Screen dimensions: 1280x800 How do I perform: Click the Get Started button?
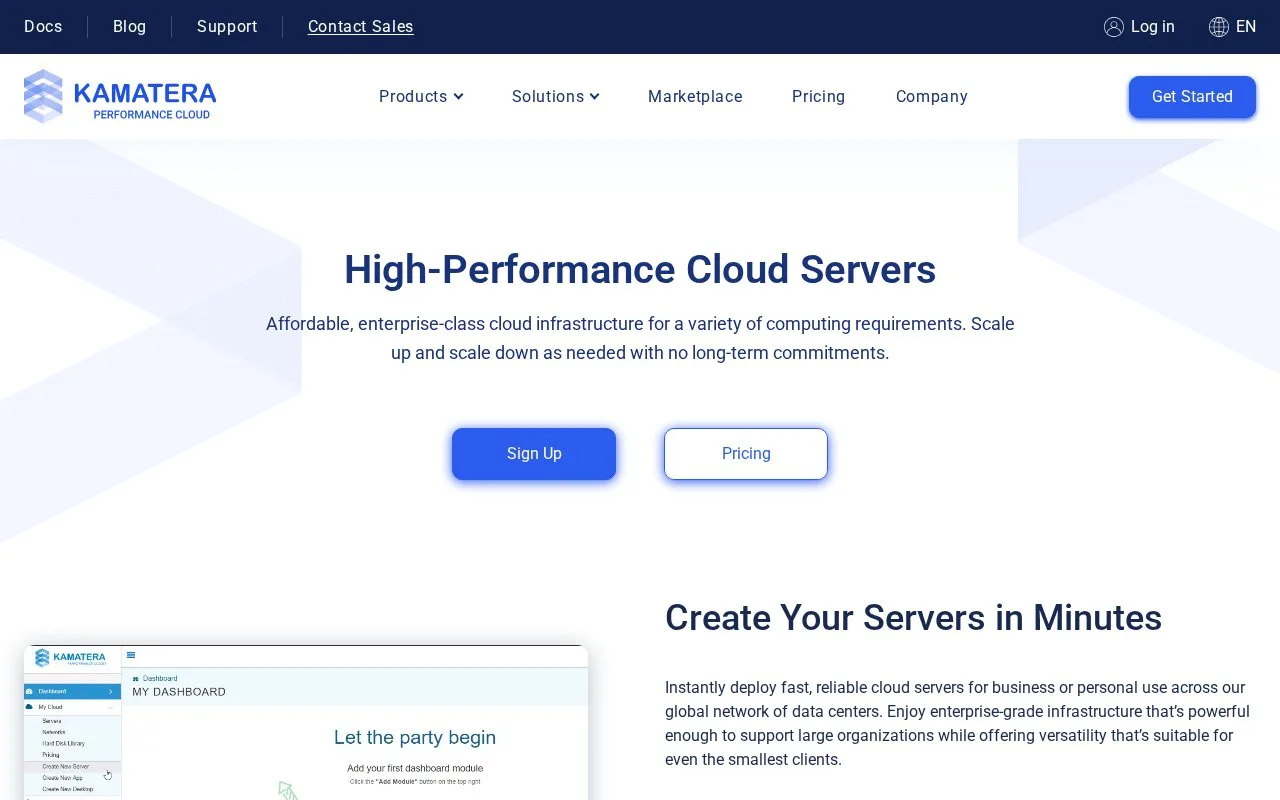1192,97
